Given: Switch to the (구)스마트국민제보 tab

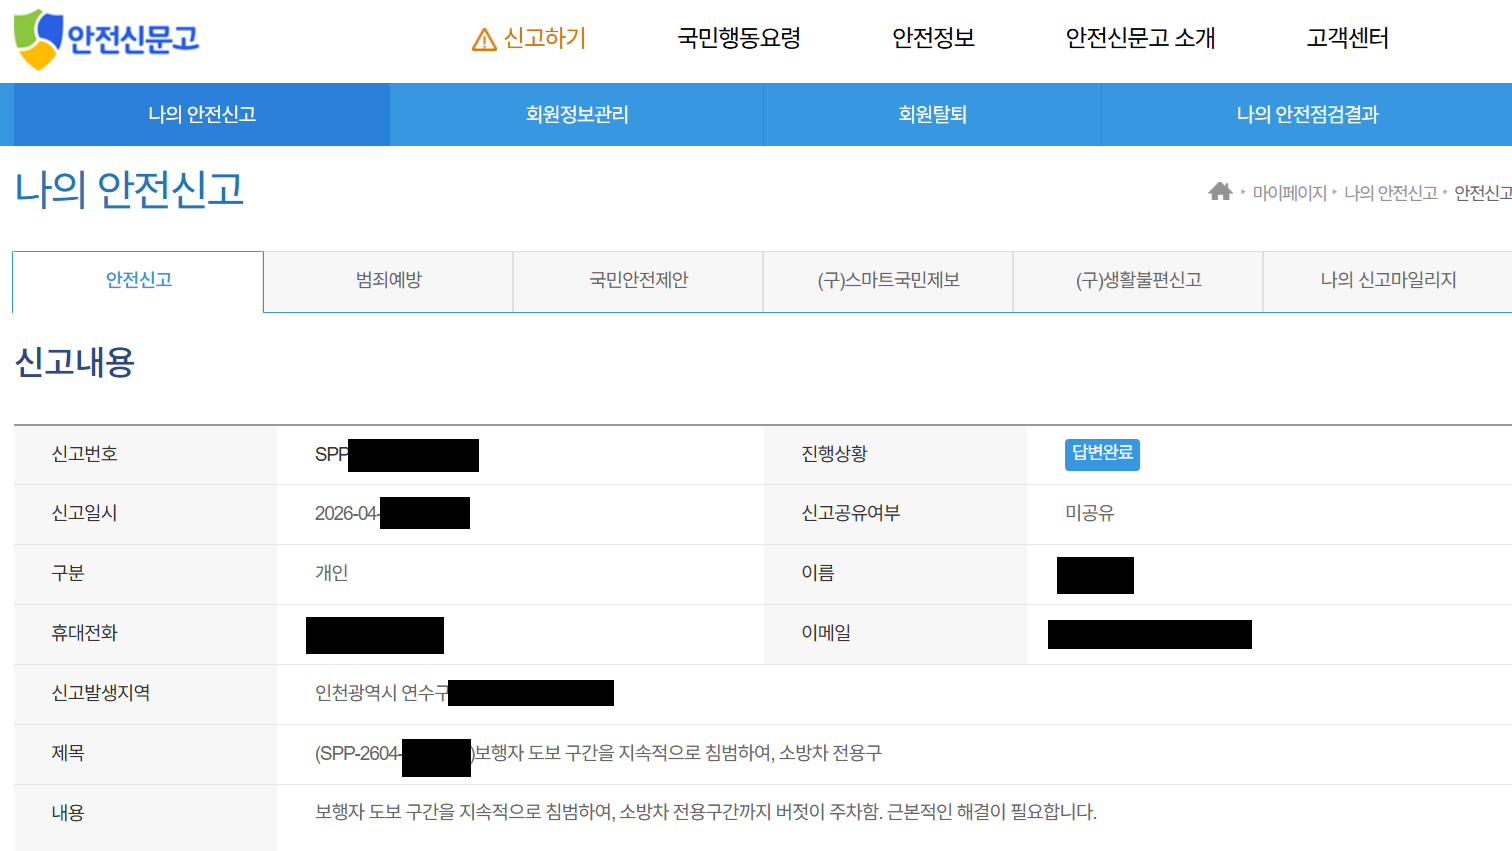Looking at the screenshot, I should point(888,281).
